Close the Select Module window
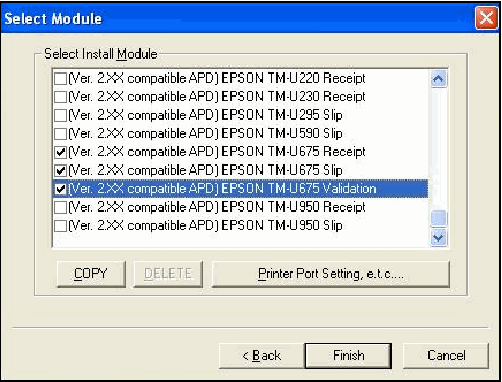This screenshot has width=502, height=382. (x=486, y=18)
